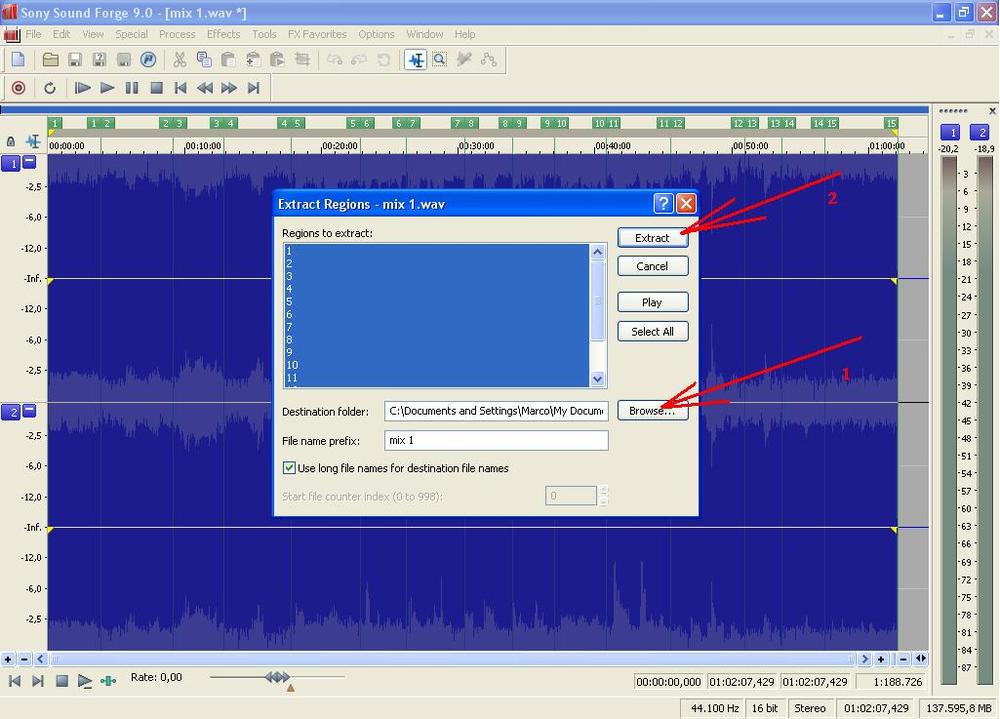This screenshot has height=719, width=1000.
Task: Click the horizontal scrollbar right arrow
Action: point(865,659)
